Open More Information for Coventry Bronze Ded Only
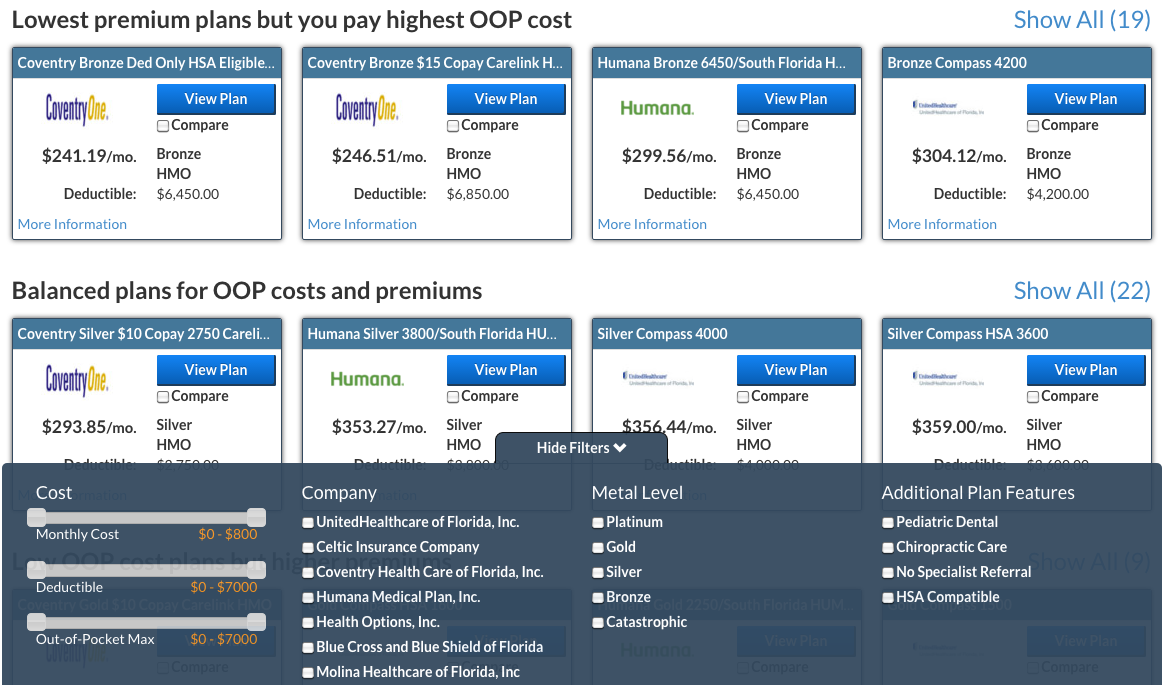Viewport: 1169px width, 685px height. coord(72,224)
